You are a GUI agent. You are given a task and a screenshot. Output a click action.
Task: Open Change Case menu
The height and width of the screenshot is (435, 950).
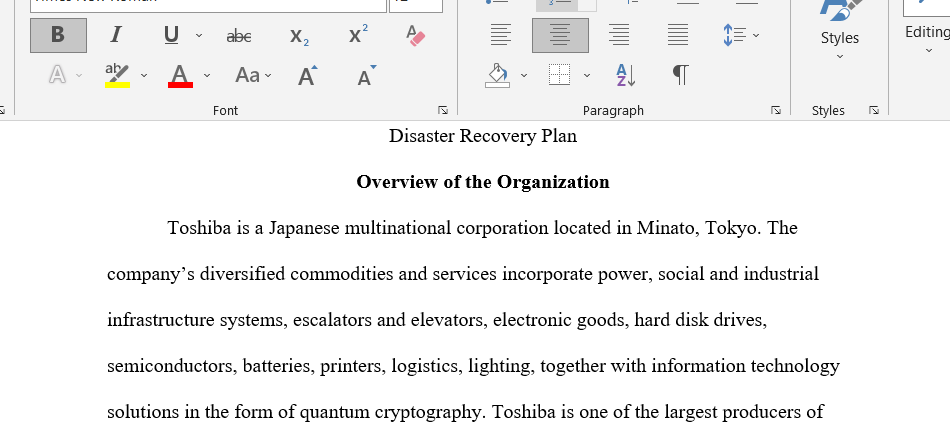coord(253,76)
